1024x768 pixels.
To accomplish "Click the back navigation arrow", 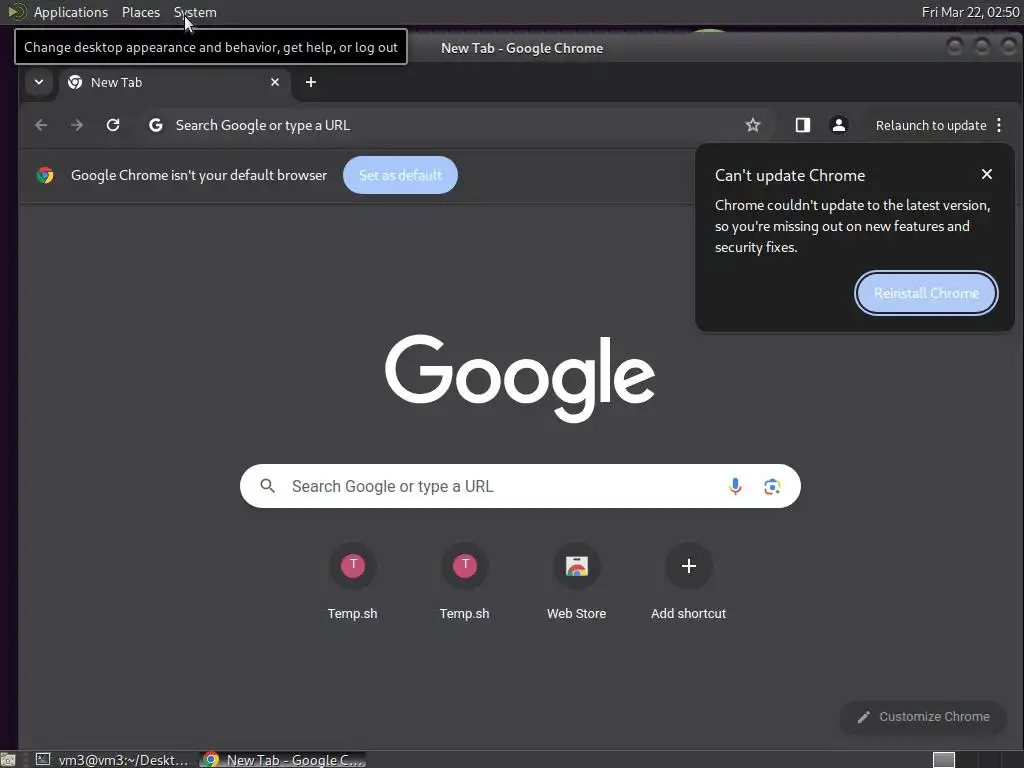I will (41, 125).
